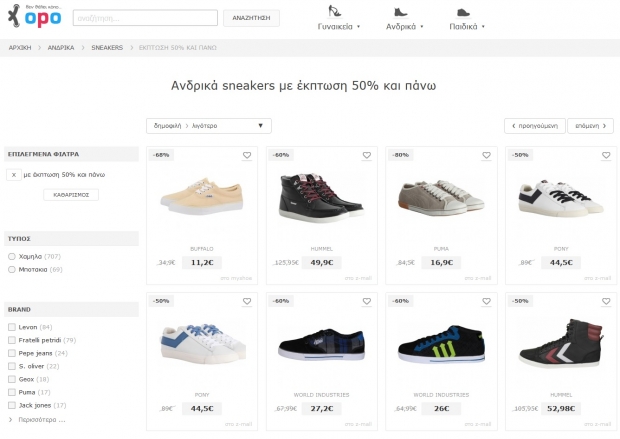Select the Μποτάκια type radio button
Screen dimensions: 620x439
click(x=12, y=270)
